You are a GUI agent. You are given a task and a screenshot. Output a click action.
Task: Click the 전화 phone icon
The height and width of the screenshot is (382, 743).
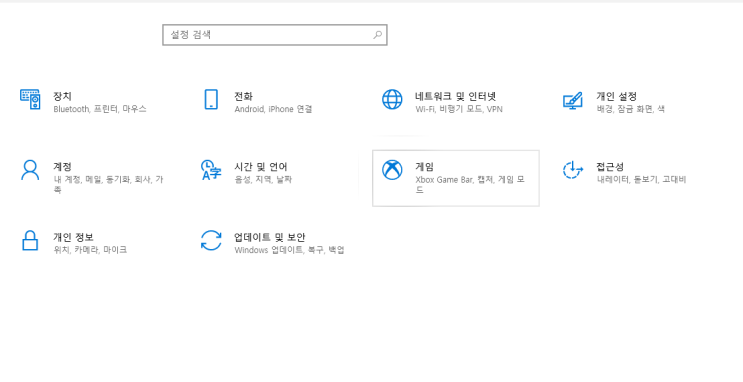click(211, 100)
